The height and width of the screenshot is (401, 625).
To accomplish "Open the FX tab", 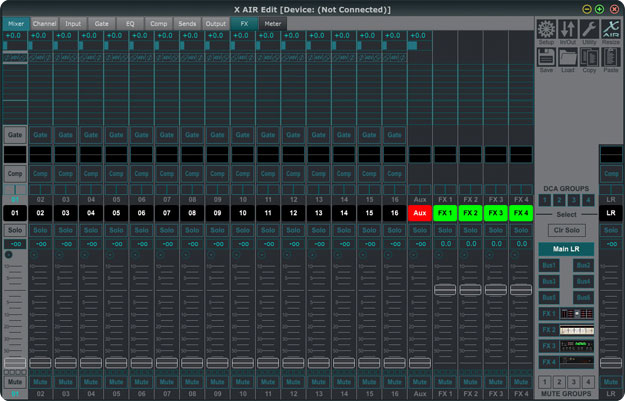I will (244, 24).
